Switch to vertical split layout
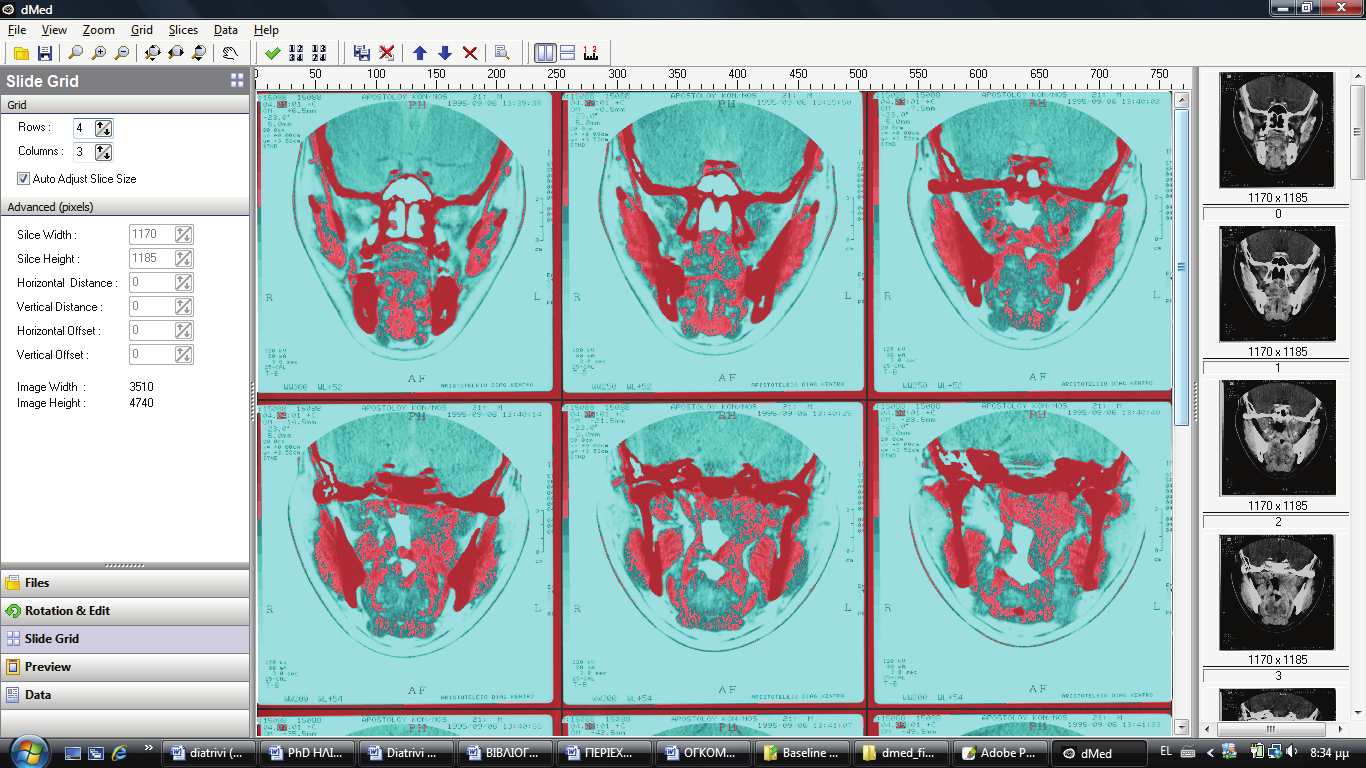 coord(545,53)
